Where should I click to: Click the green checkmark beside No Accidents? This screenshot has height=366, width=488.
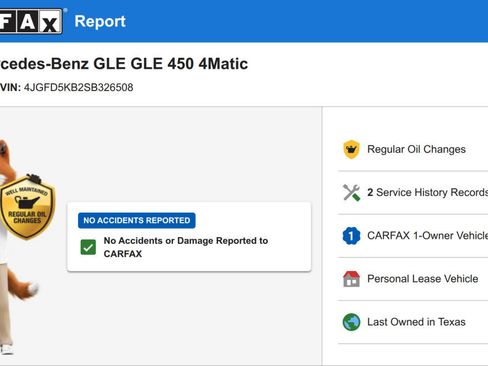pos(88,247)
